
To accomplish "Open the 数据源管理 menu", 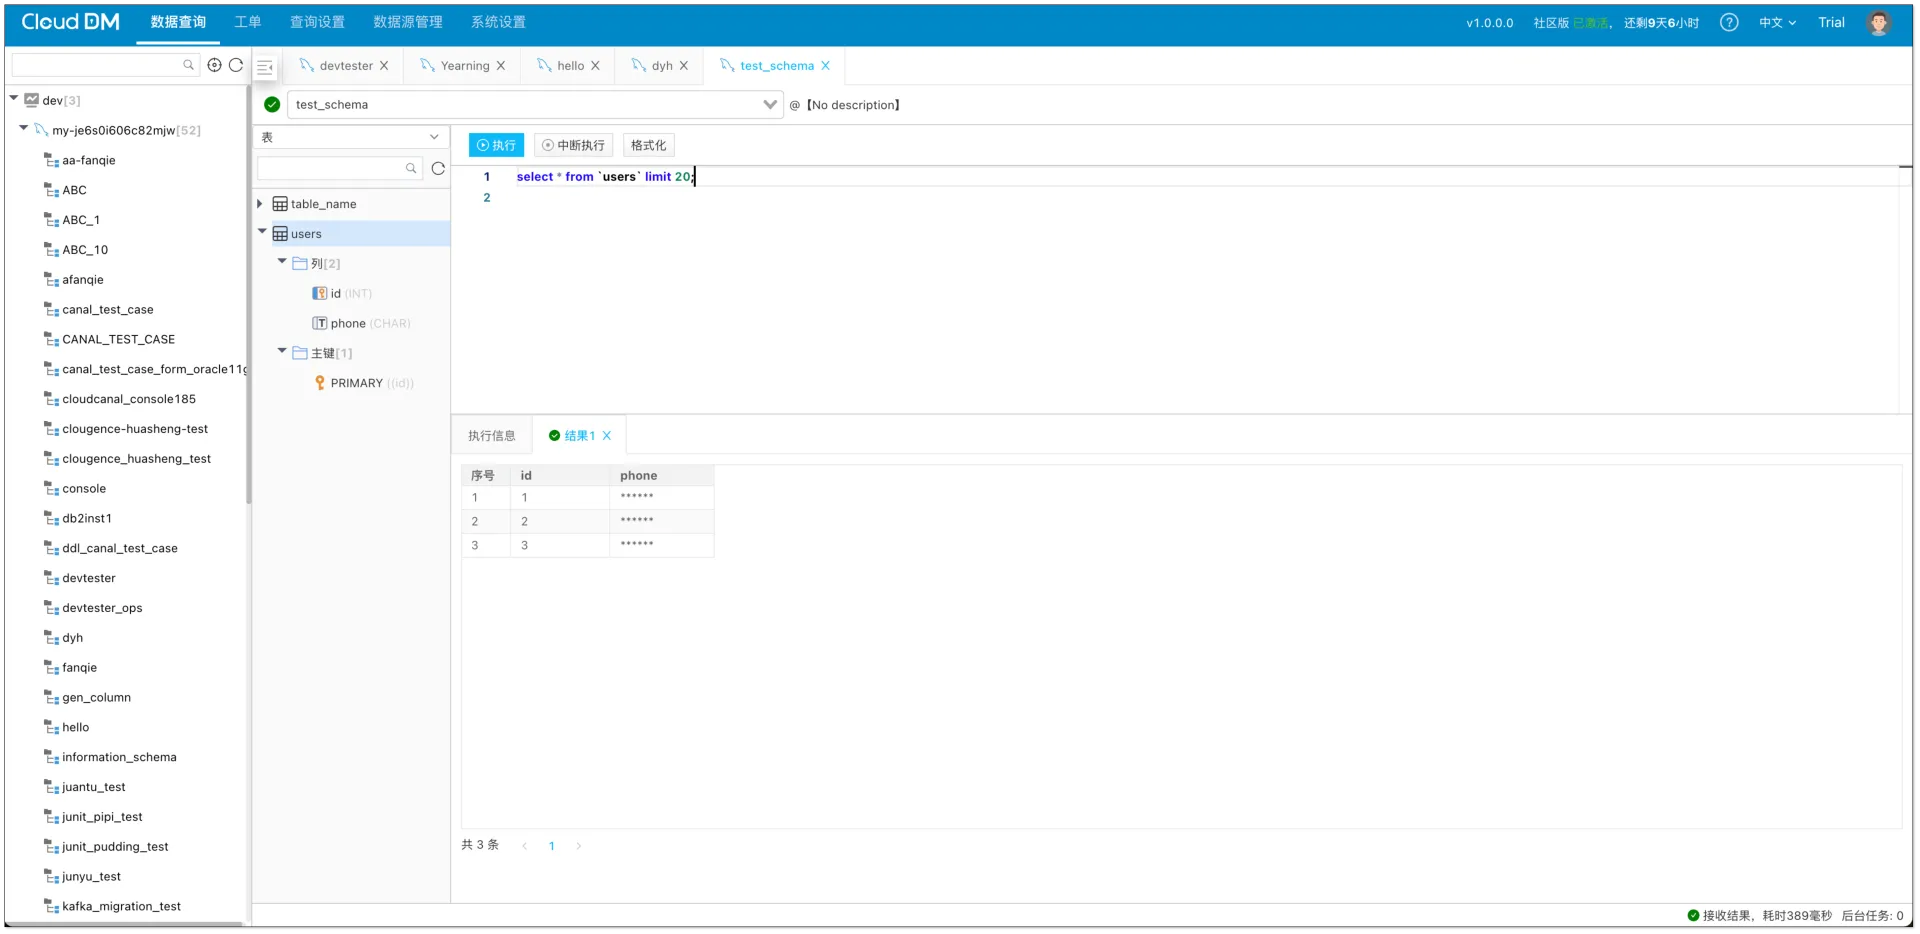I will click(x=408, y=22).
